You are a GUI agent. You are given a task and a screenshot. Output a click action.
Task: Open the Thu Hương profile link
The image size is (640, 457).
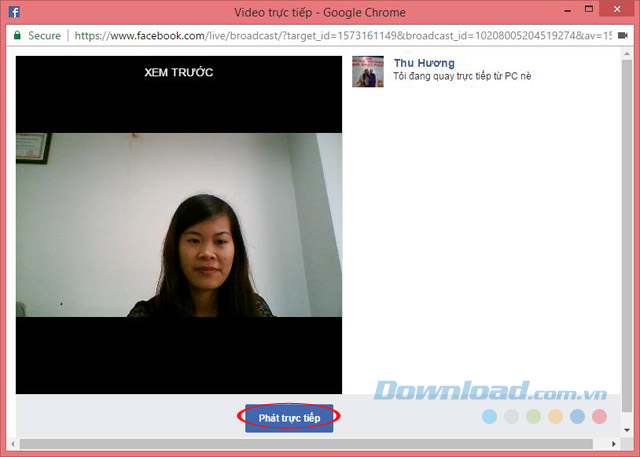(424, 63)
